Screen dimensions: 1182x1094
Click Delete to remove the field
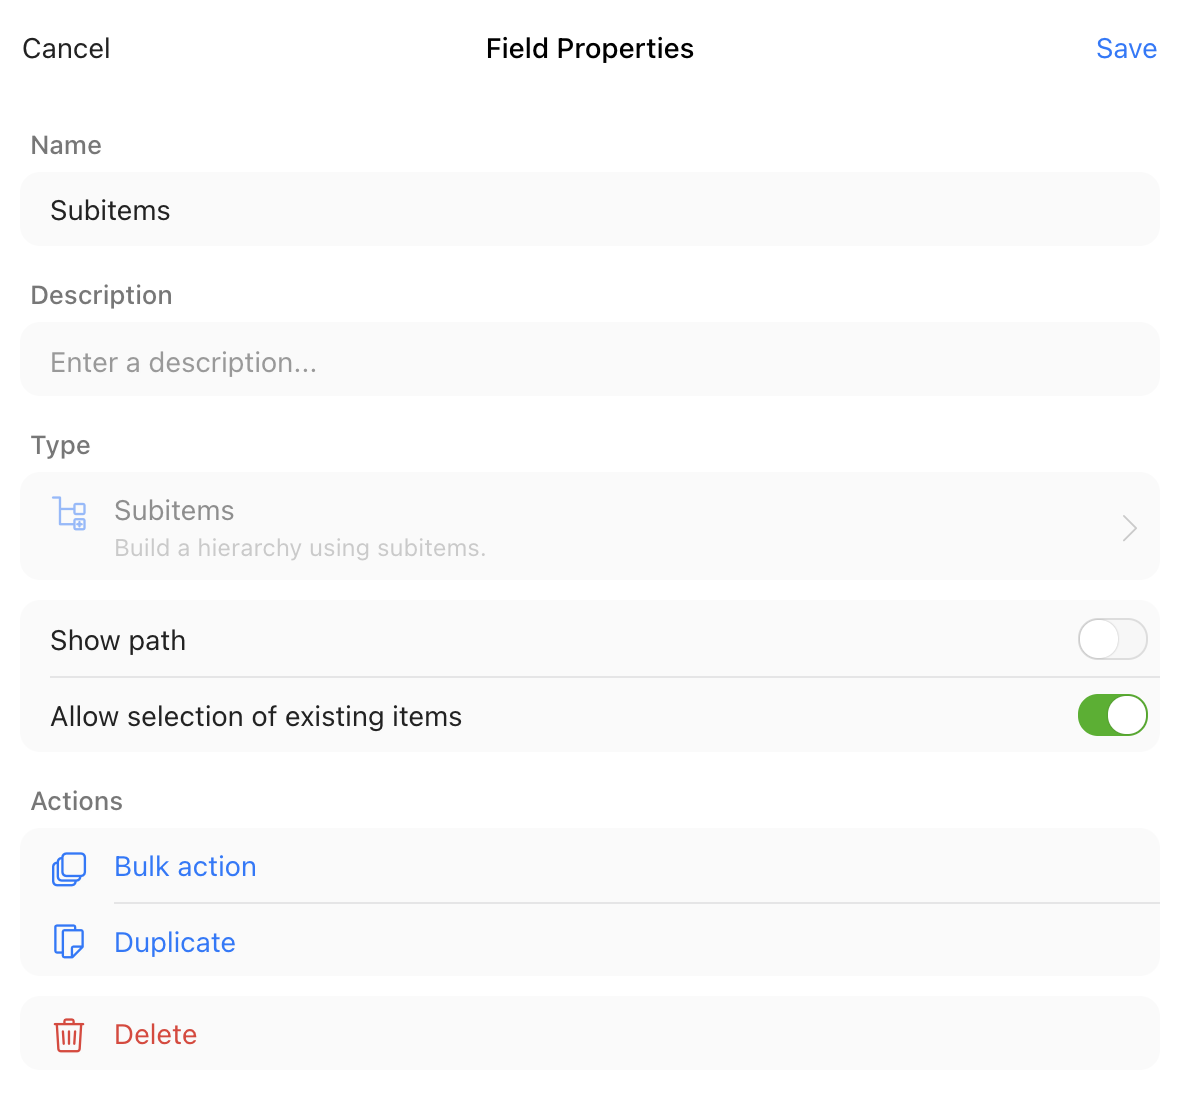155,1035
